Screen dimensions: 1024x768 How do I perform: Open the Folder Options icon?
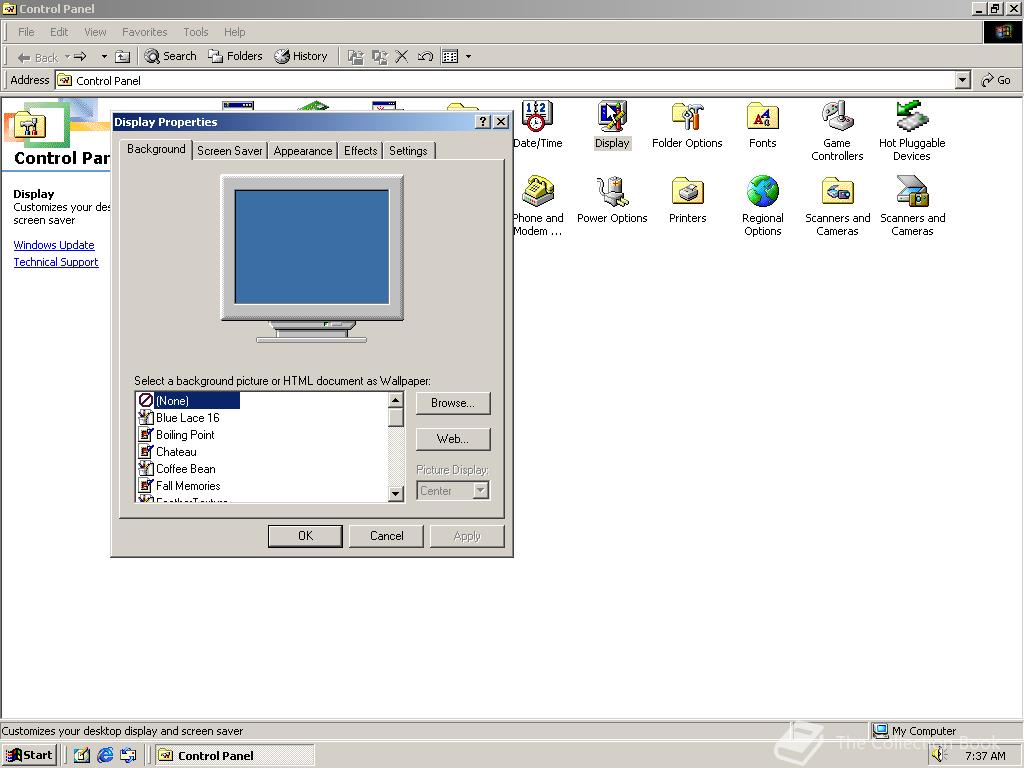[687, 117]
